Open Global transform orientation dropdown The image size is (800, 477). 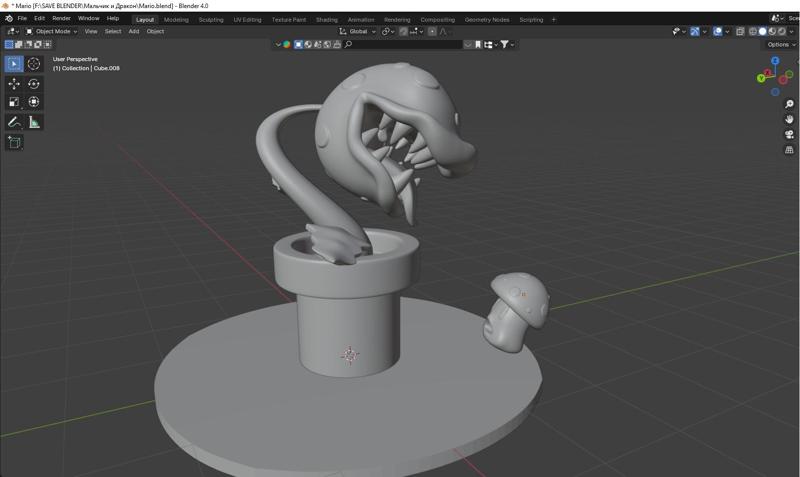pos(358,32)
